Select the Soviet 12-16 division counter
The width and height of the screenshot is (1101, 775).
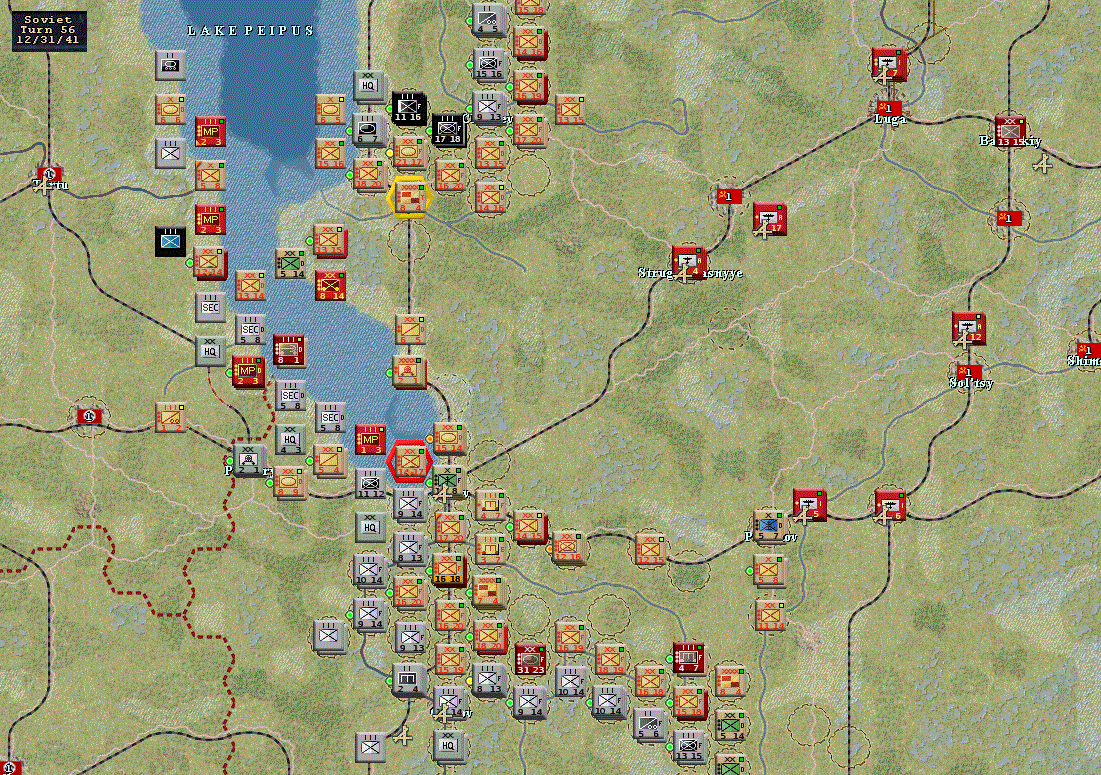click(x=568, y=547)
